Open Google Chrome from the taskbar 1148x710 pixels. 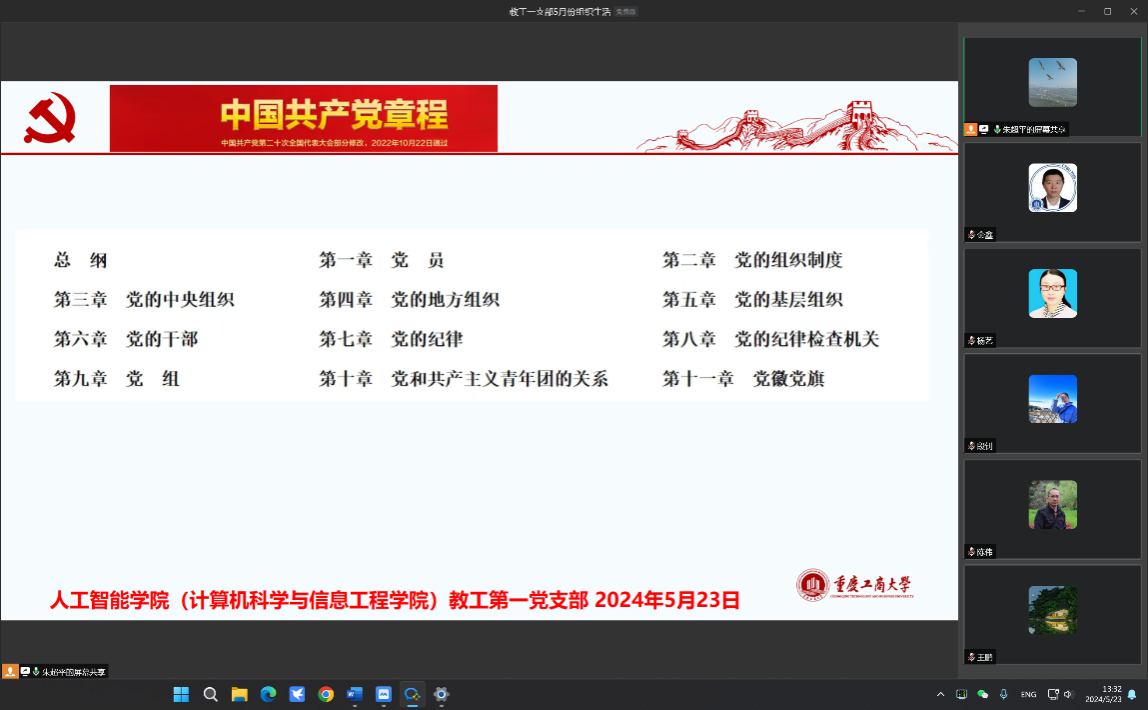(326, 694)
